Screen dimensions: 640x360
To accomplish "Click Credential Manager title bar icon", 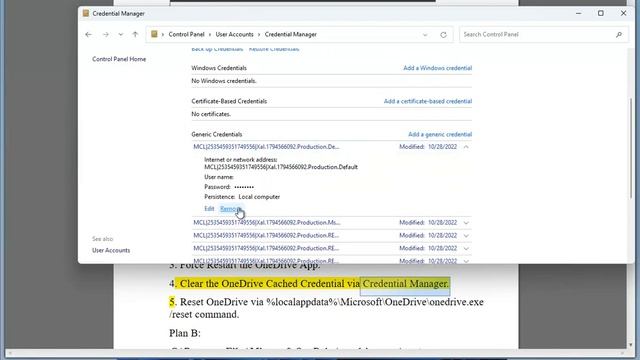I will 86,13.
